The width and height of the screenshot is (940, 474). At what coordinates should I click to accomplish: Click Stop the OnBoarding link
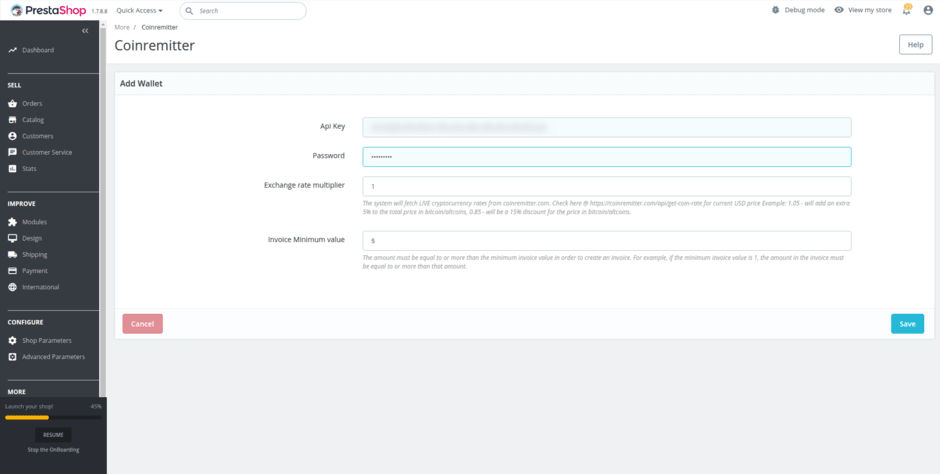pyautogui.click(x=53, y=449)
